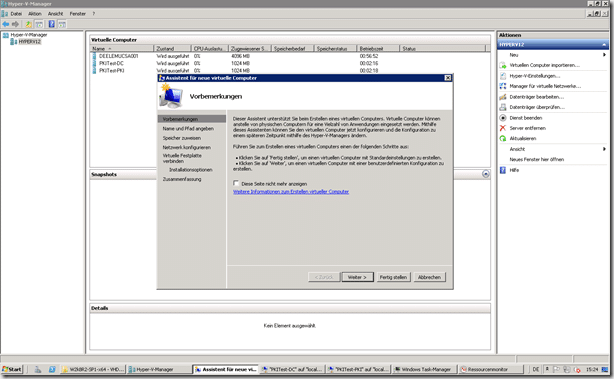This screenshot has width=614, height=379.
Task: Select the PKITest-PKI virtual machine row
Action: [x=290, y=70]
